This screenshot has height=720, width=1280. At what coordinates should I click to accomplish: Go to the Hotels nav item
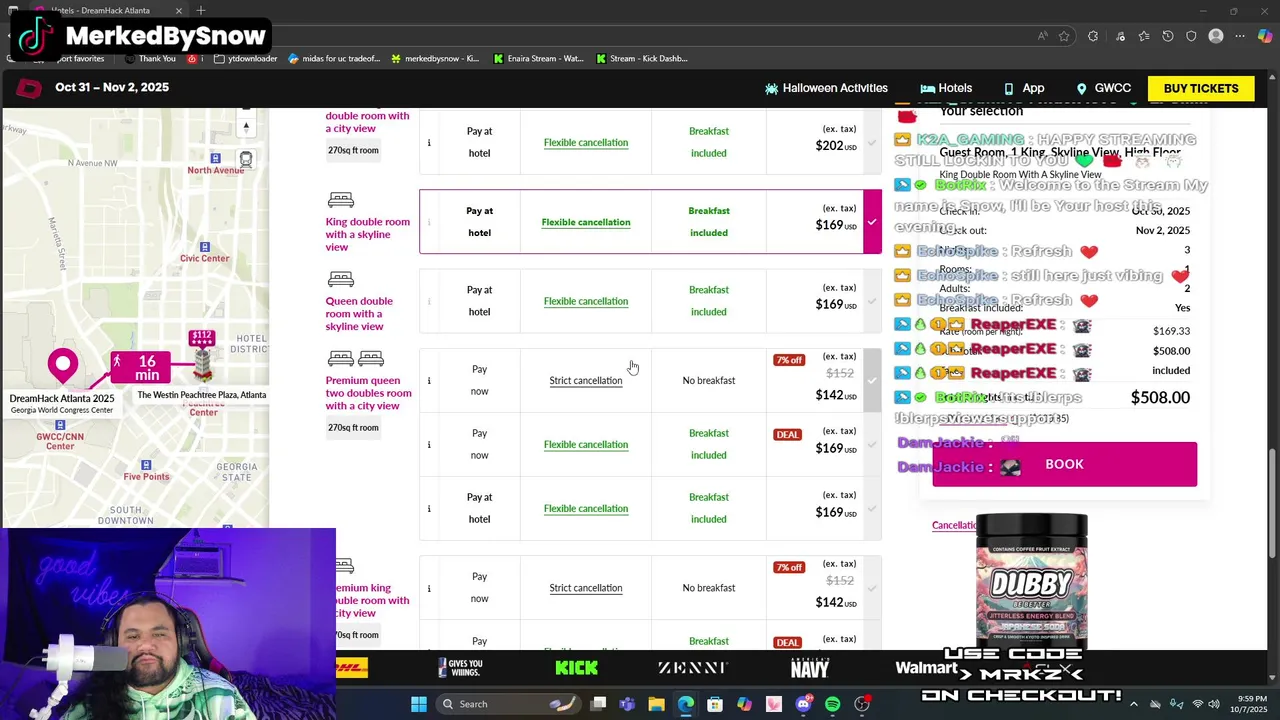[946, 88]
